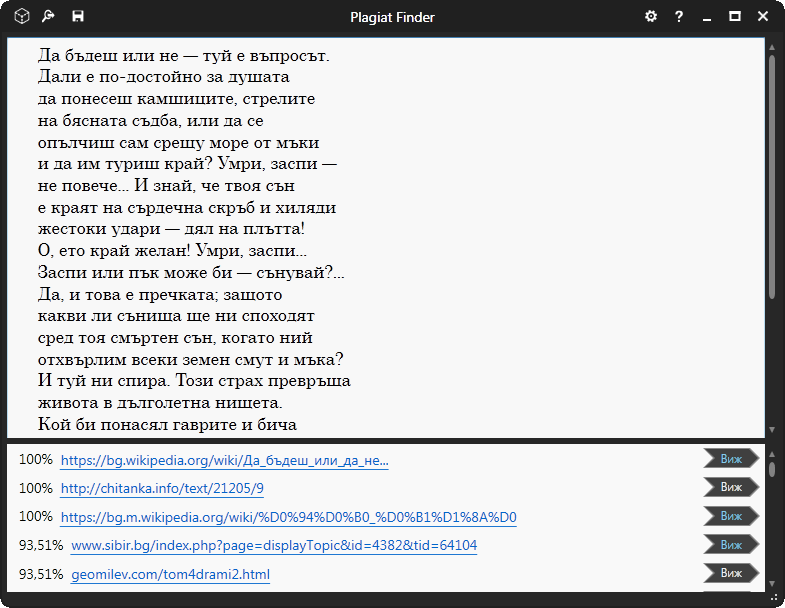Open the www.sibir.bg result link
Viewport: 785px width, 608px height.
[274, 545]
